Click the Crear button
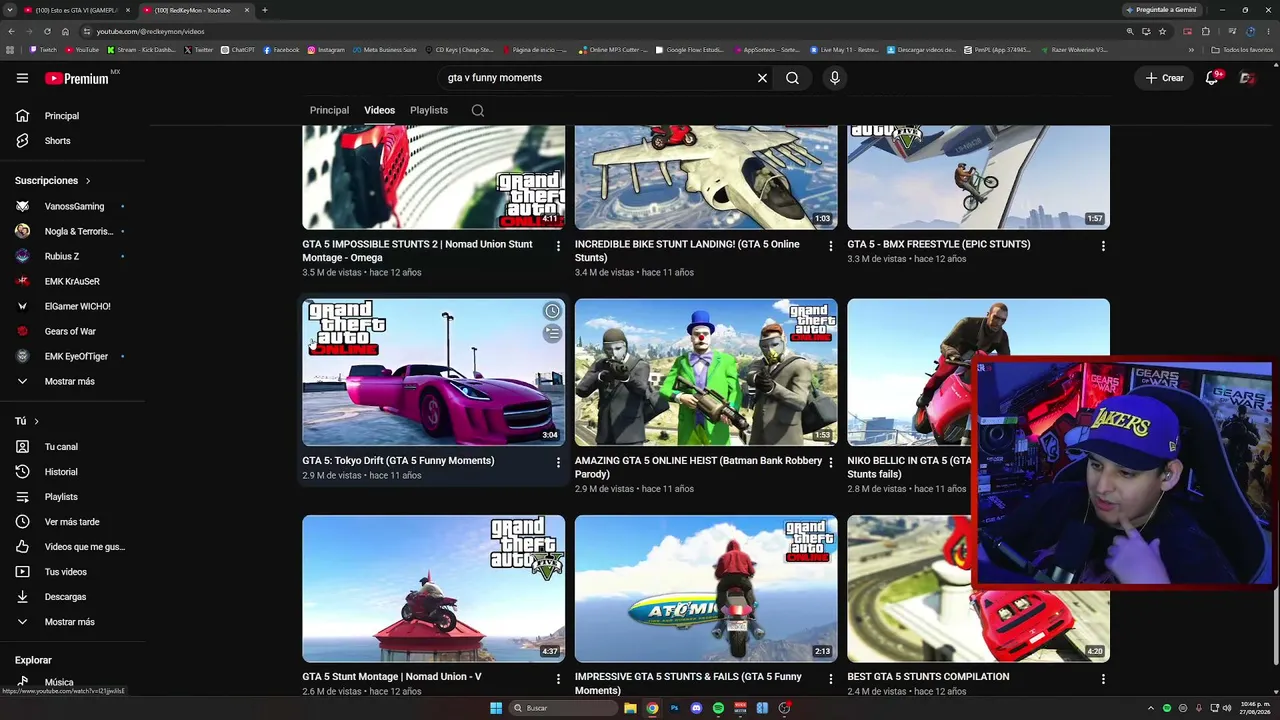The image size is (1280, 720). pos(1165,78)
